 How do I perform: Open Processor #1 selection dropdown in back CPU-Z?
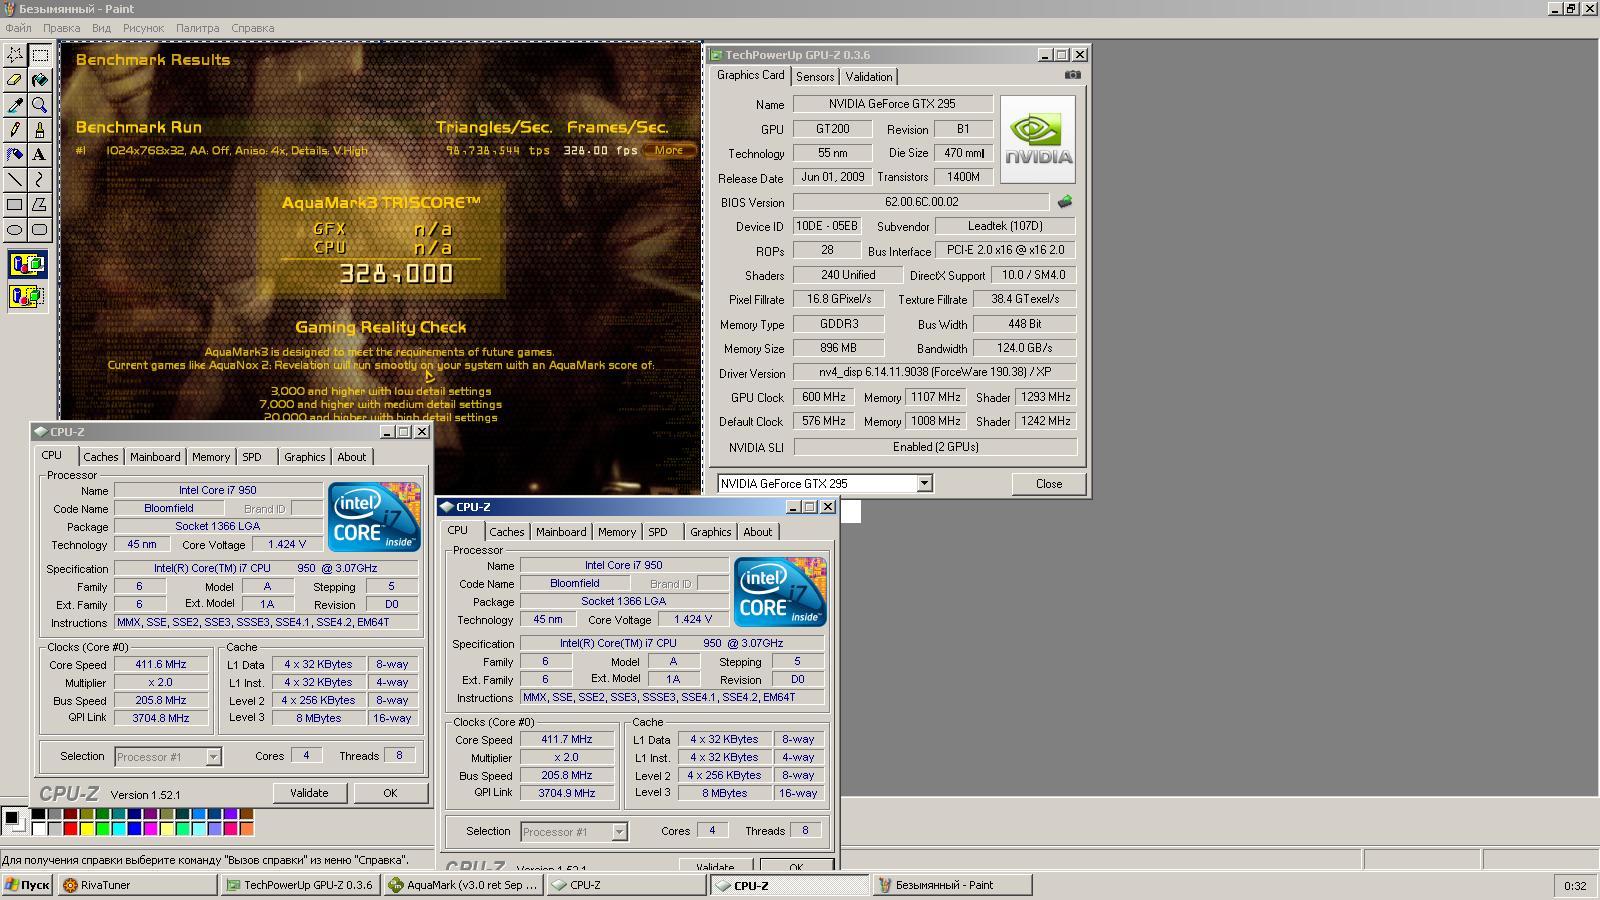click(213, 757)
